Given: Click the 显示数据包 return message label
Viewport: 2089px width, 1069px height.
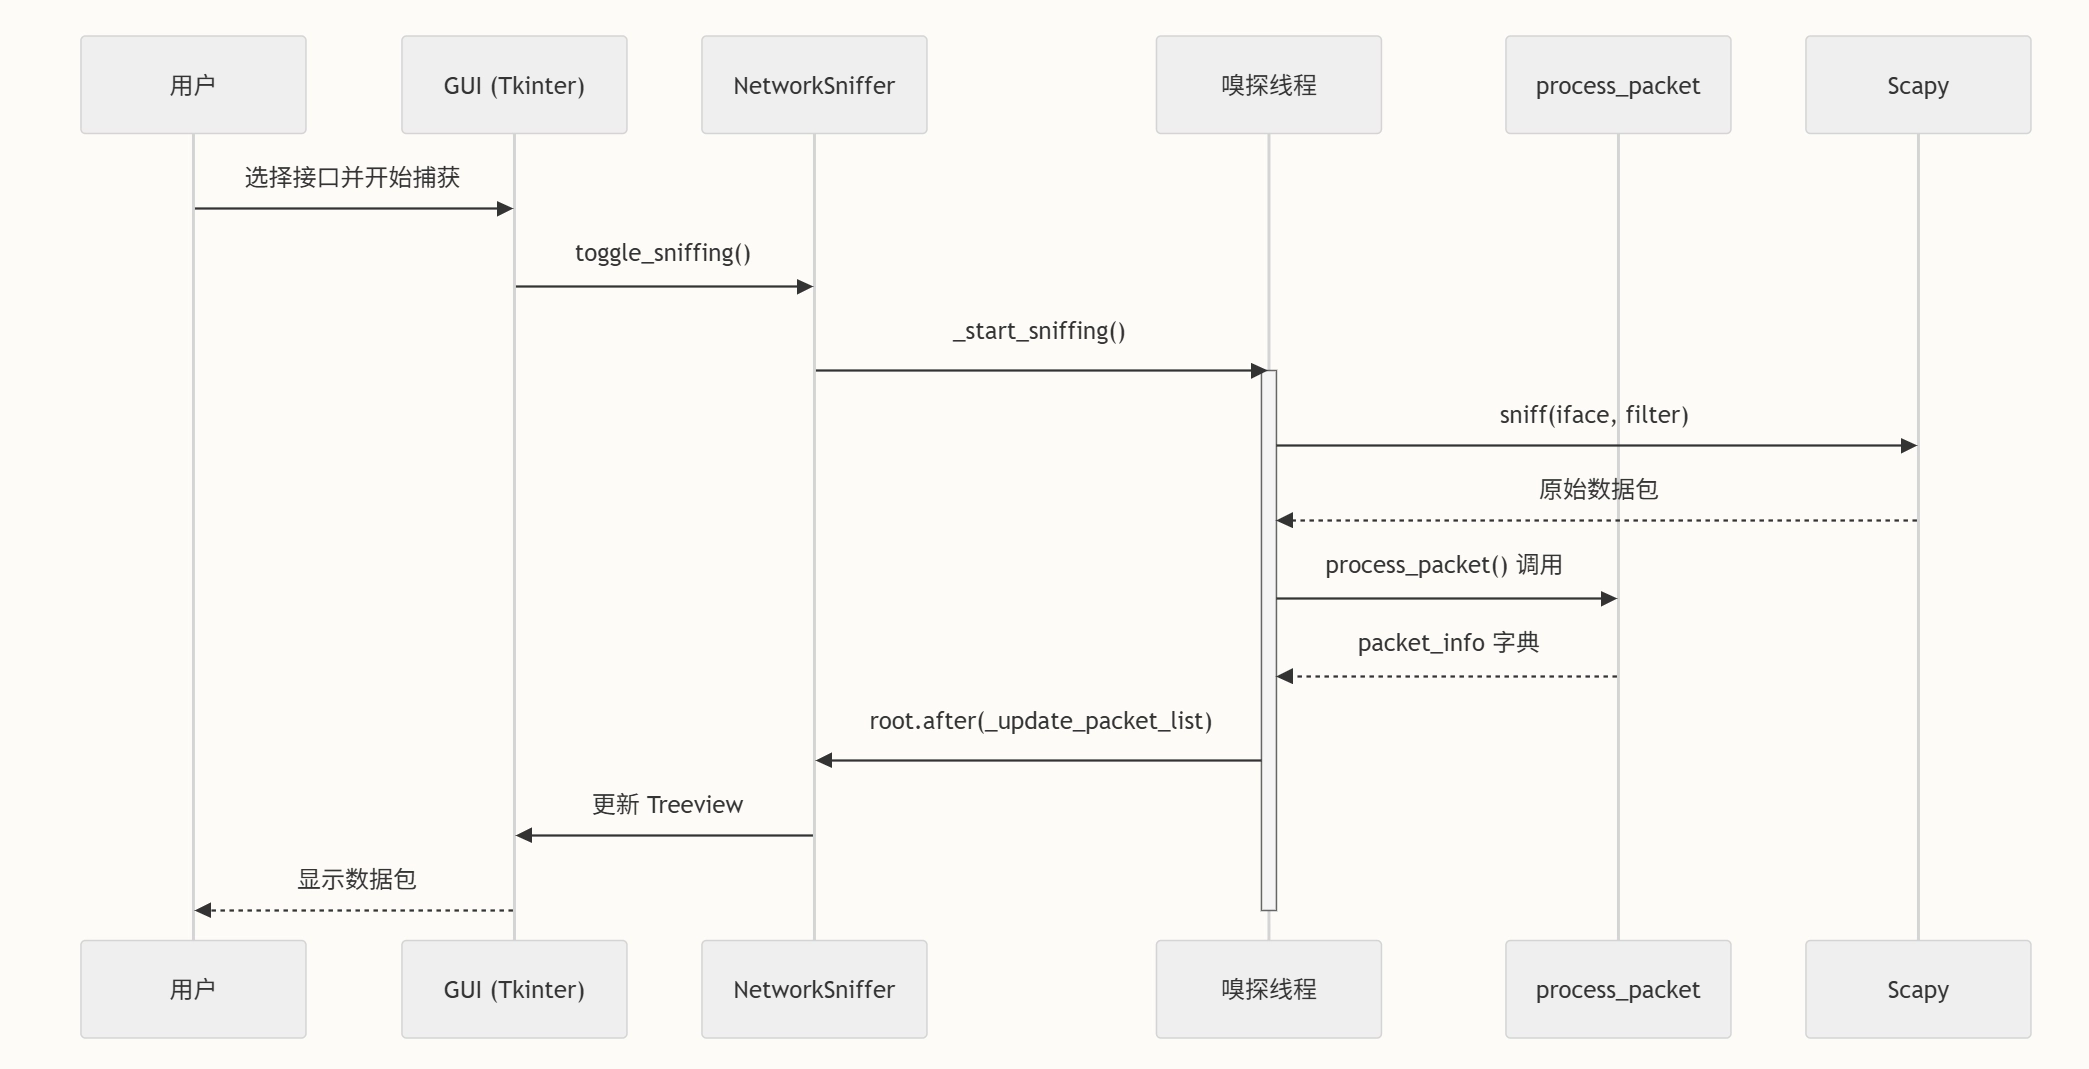Looking at the screenshot, I should (x=357, y=880).
